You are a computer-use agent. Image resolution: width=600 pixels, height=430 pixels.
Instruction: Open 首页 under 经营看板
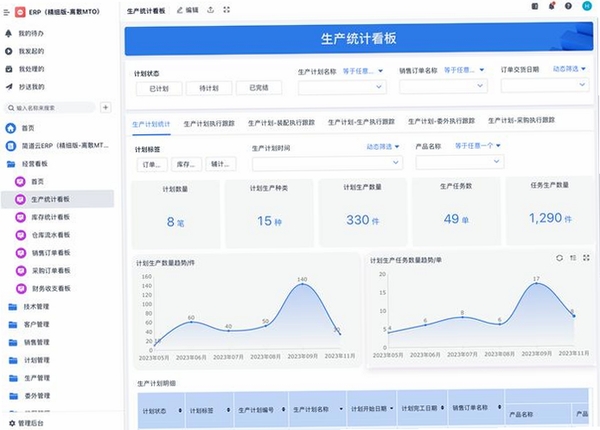pos(29,181)
